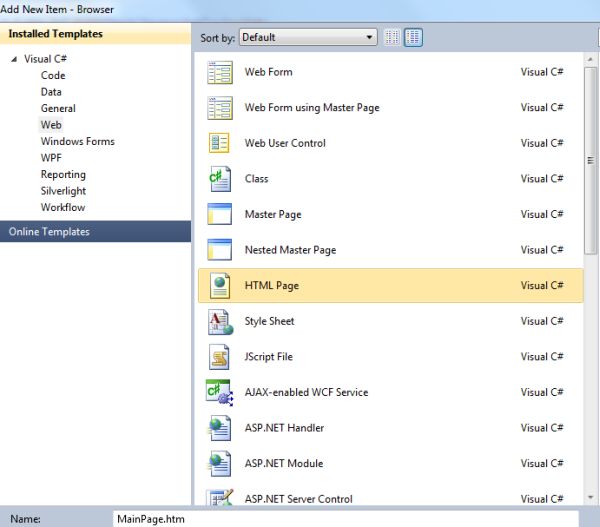Image resolution: width=600 pixels, height=527 pixels.
Task: Select the Web User Control icon
Action: point(219,143)
